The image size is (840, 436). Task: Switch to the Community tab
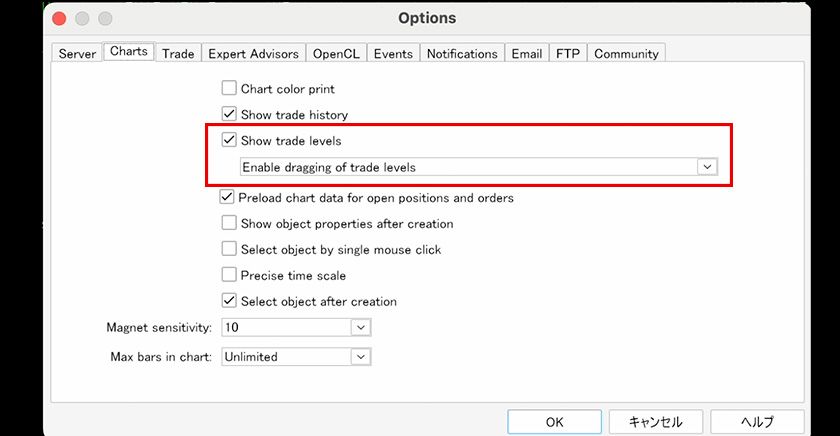pyautogui.click(x=626, y=54)
